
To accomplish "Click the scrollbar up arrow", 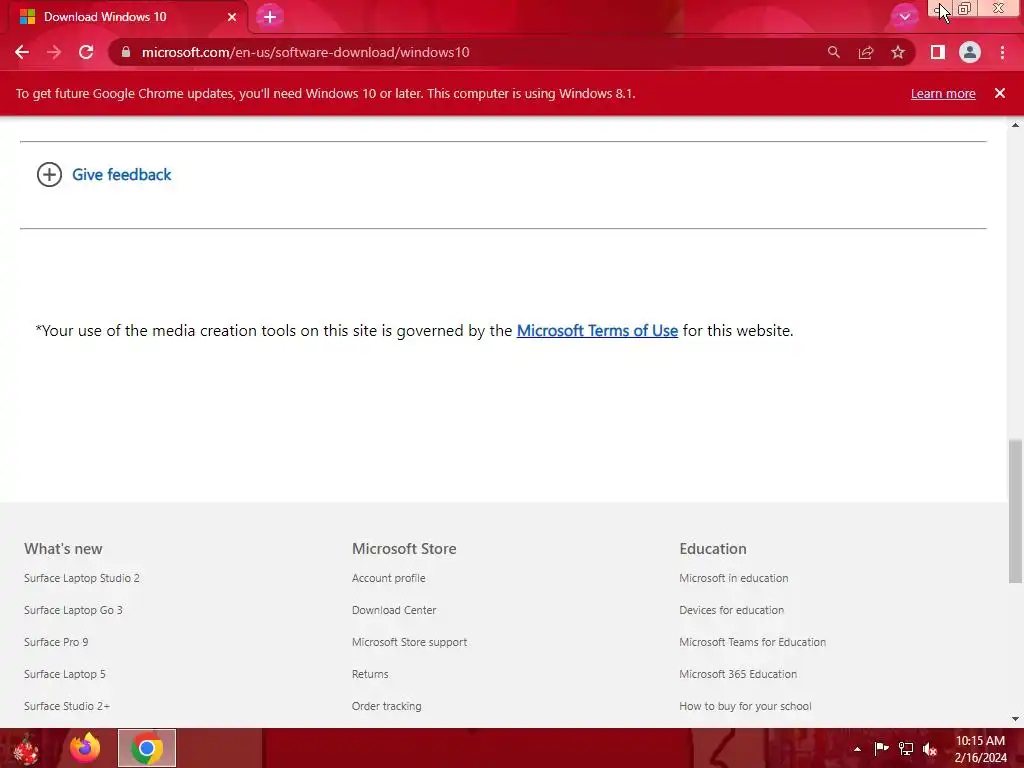I will point(1015,125).
